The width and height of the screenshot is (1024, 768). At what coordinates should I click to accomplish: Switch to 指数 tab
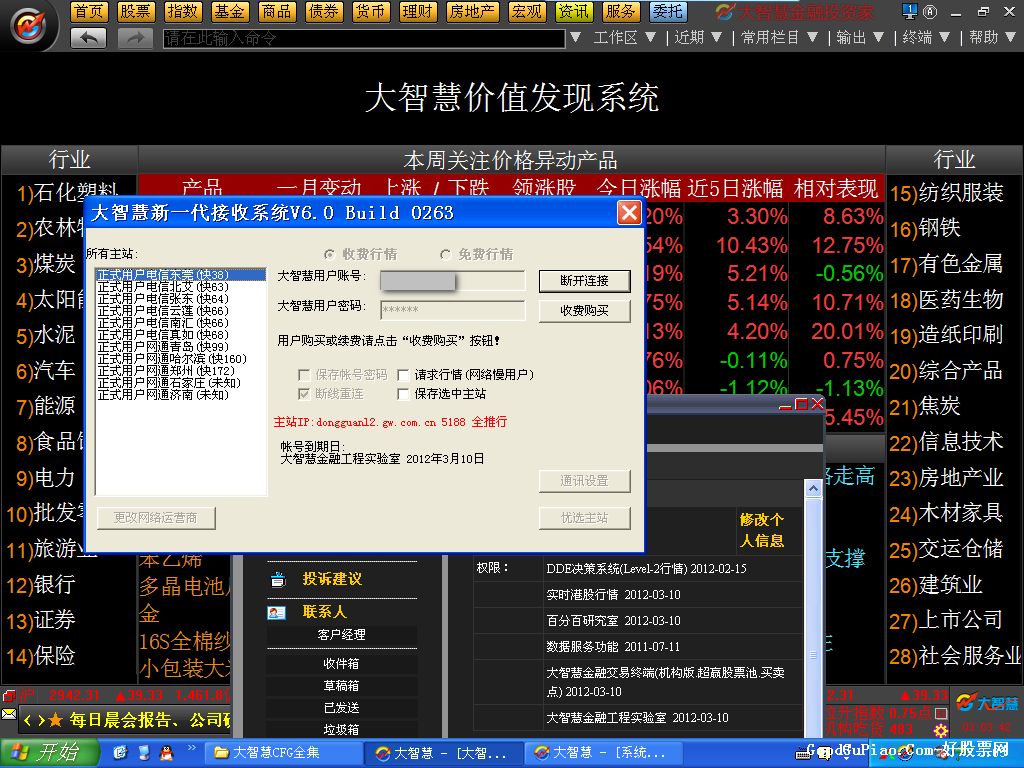(x=182, y=11)
